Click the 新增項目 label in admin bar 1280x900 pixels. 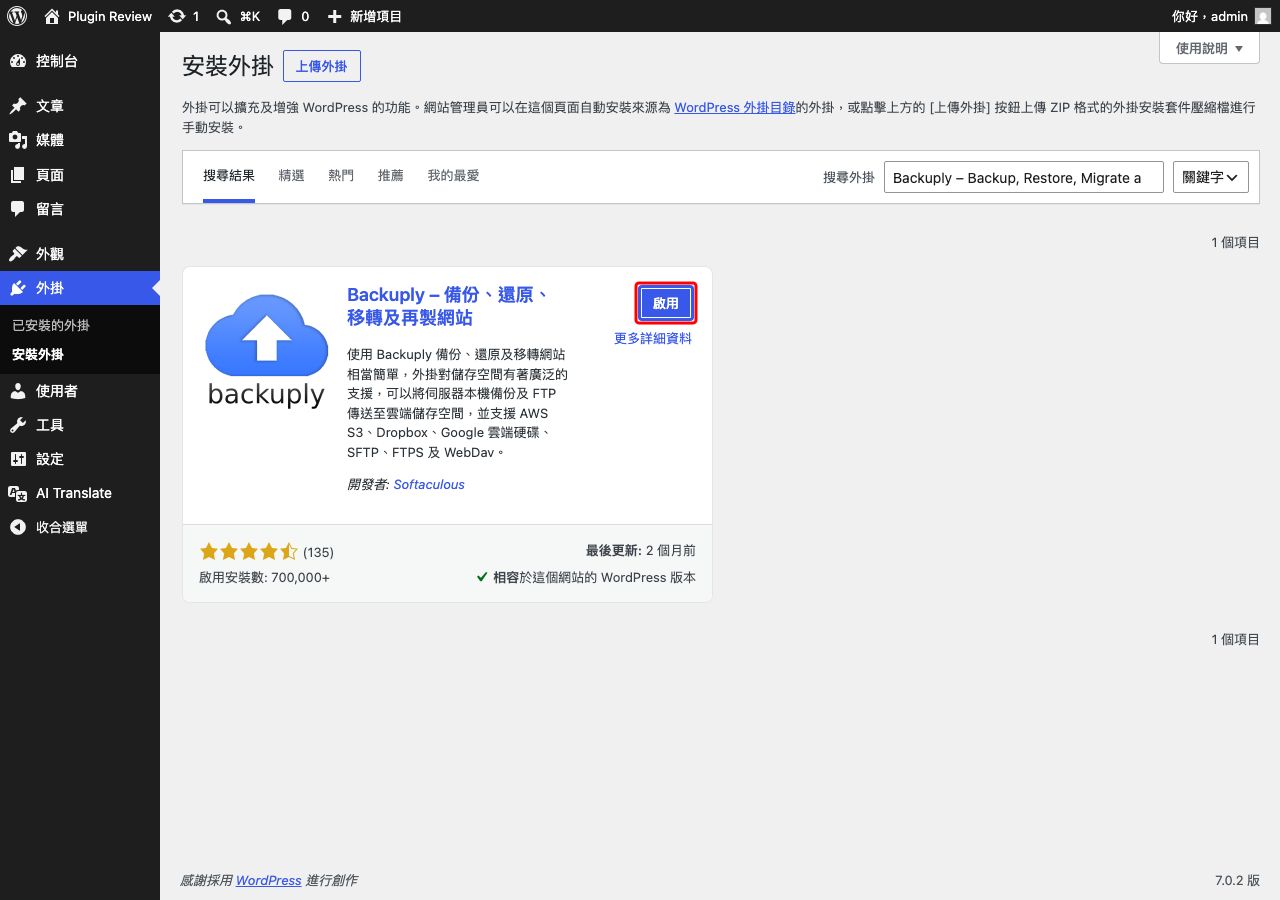point(375,16)
